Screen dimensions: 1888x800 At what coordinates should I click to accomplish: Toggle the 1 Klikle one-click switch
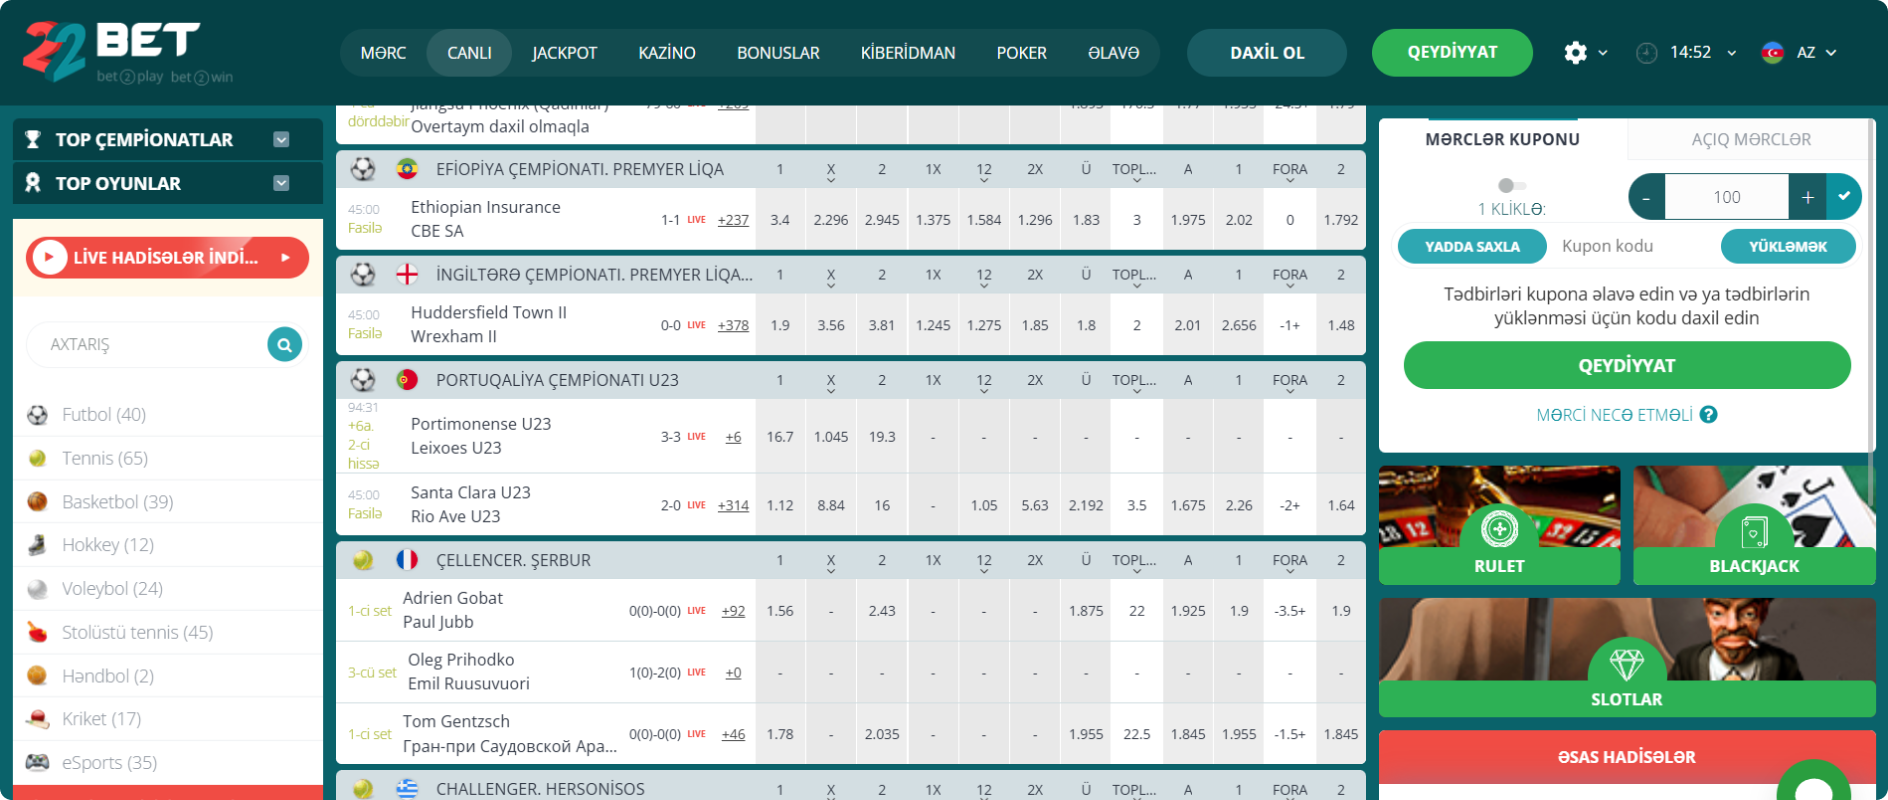coord(1511,185)
